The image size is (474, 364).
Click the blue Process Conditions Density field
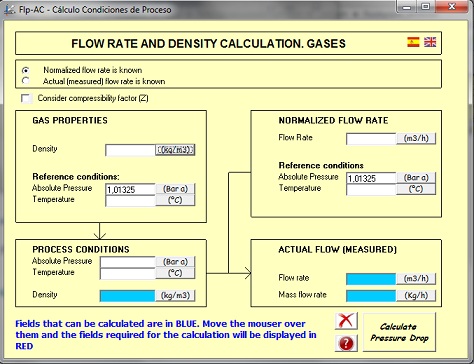click(x=128, y=296)
